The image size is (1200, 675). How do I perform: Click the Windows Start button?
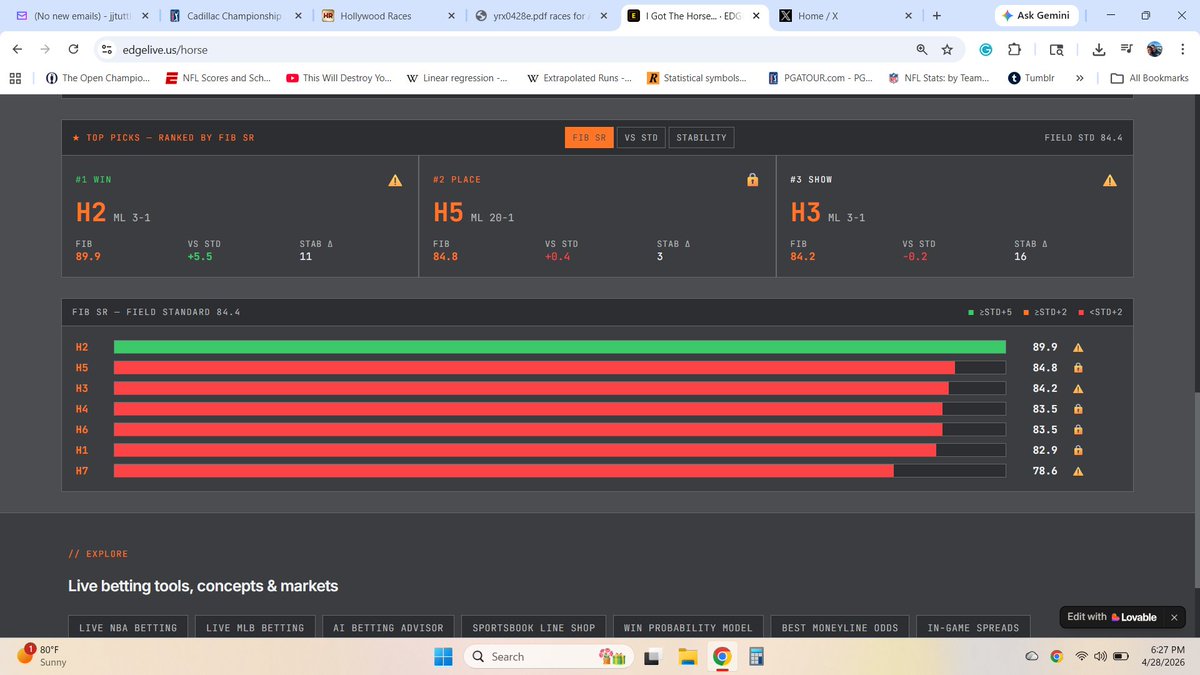(x=442, y=656)
